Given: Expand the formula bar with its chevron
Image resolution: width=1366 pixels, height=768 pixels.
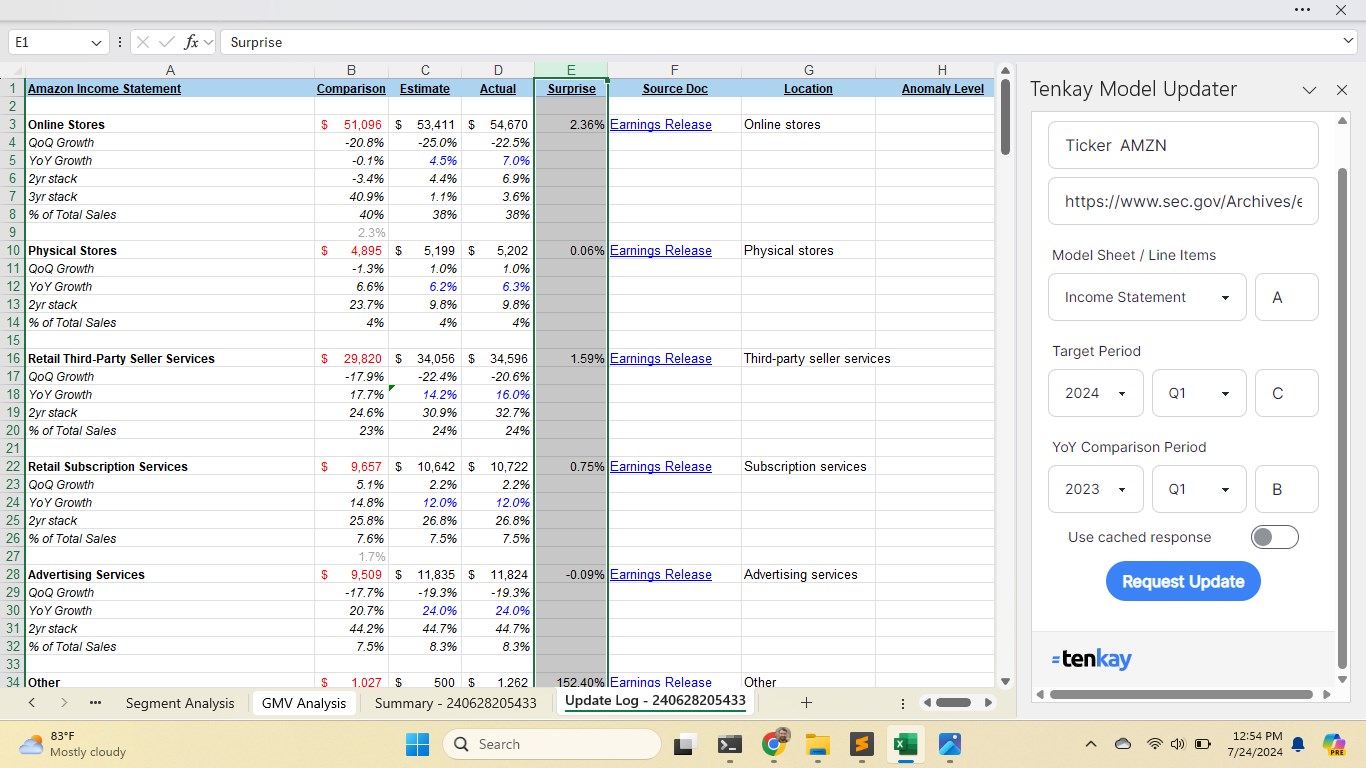Looking at the screenshot, I should tap(1348, 41).
